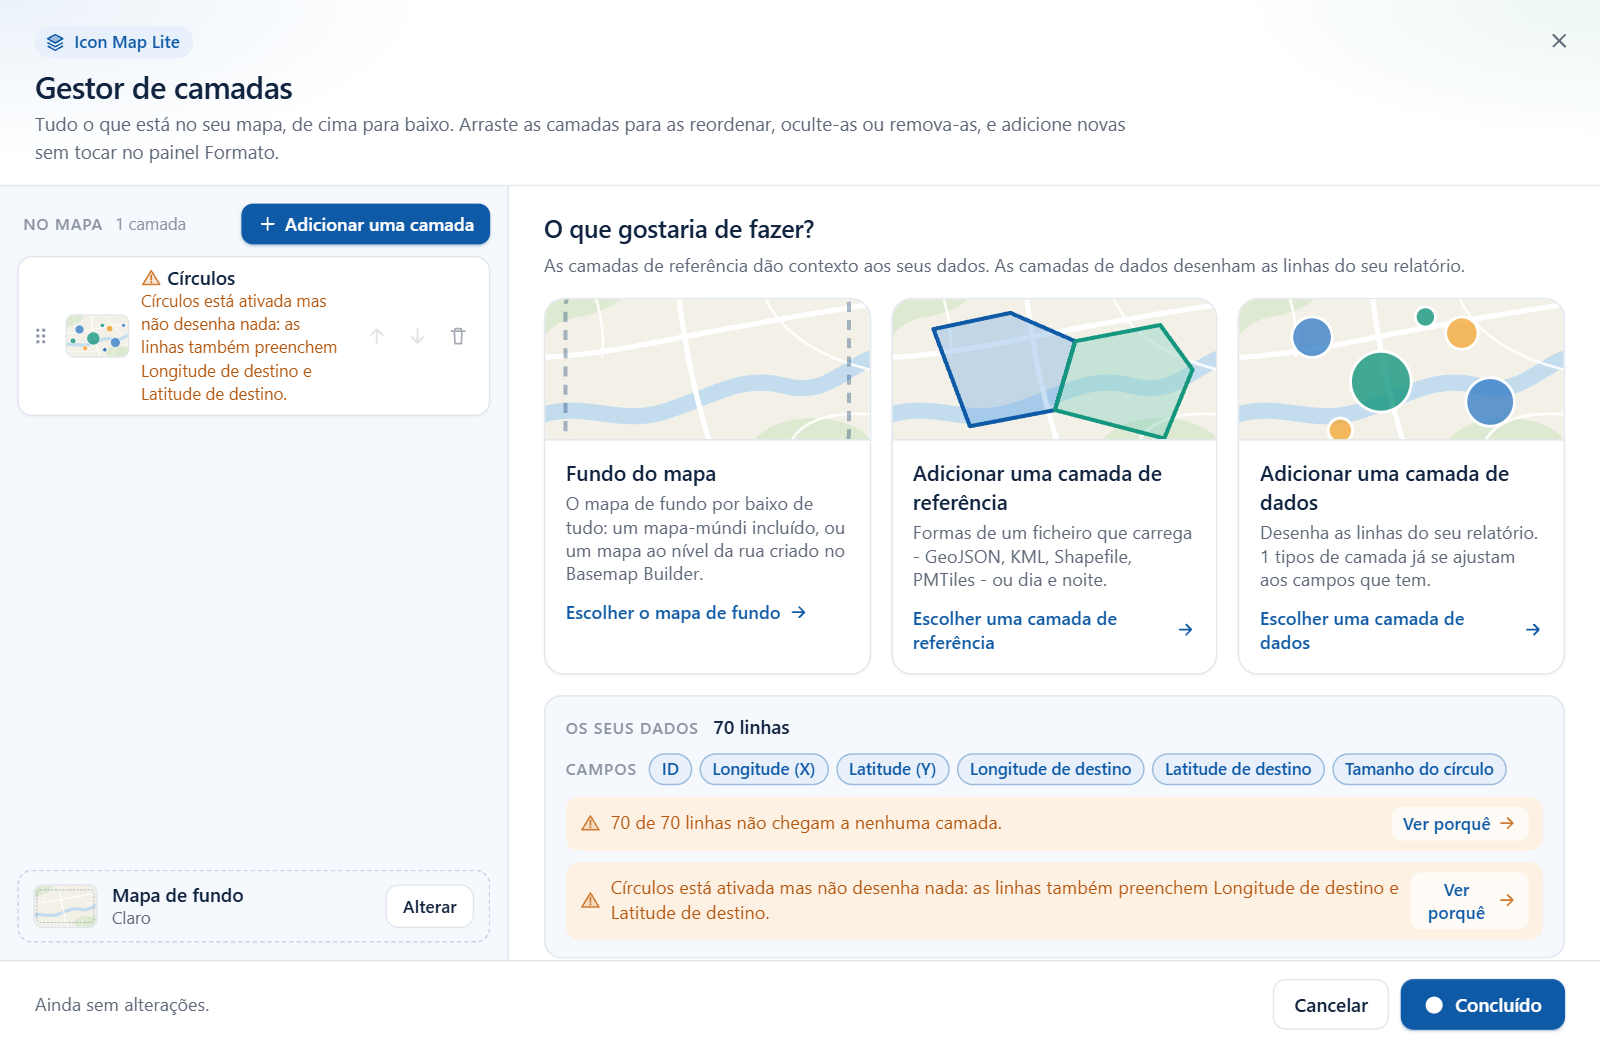Click 'Ainda sem alterações.' status text
The image size is (1600, 1047).
122,1005
